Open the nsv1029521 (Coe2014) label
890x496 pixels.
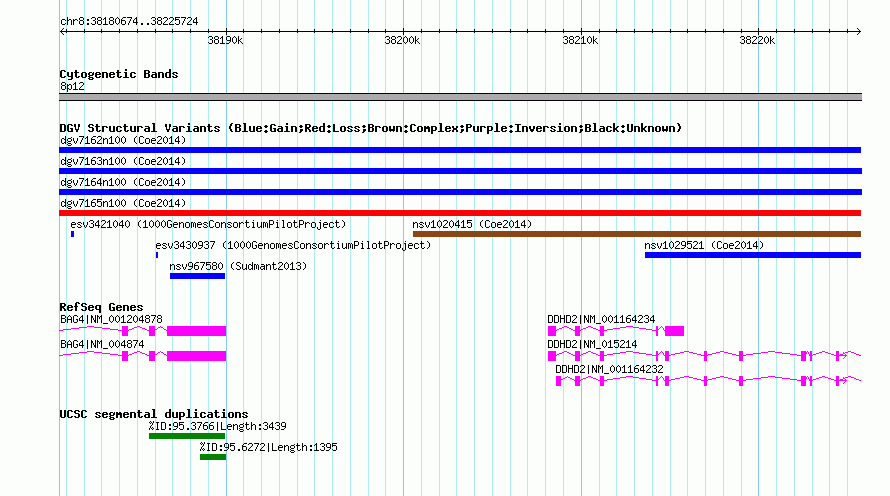(x=704, y=245)
